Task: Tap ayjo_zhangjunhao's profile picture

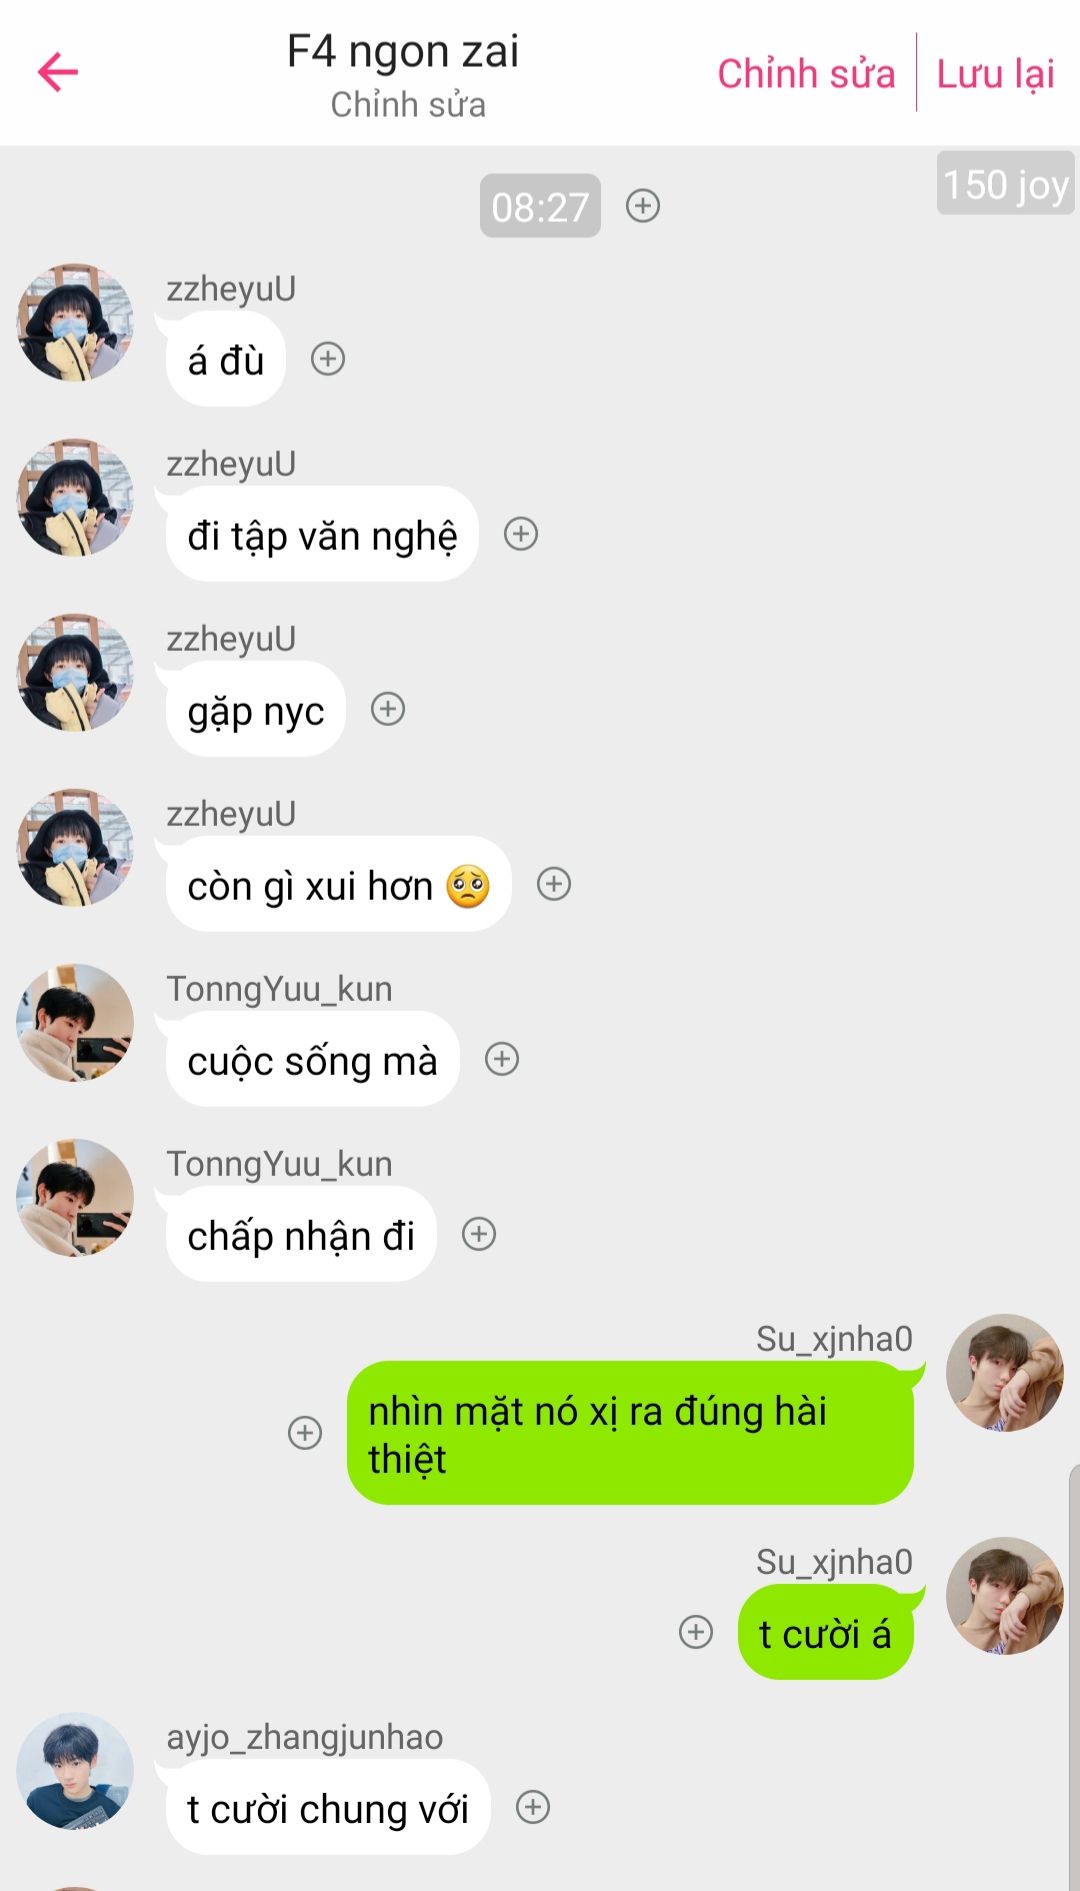Action: tap(75, 1772)
